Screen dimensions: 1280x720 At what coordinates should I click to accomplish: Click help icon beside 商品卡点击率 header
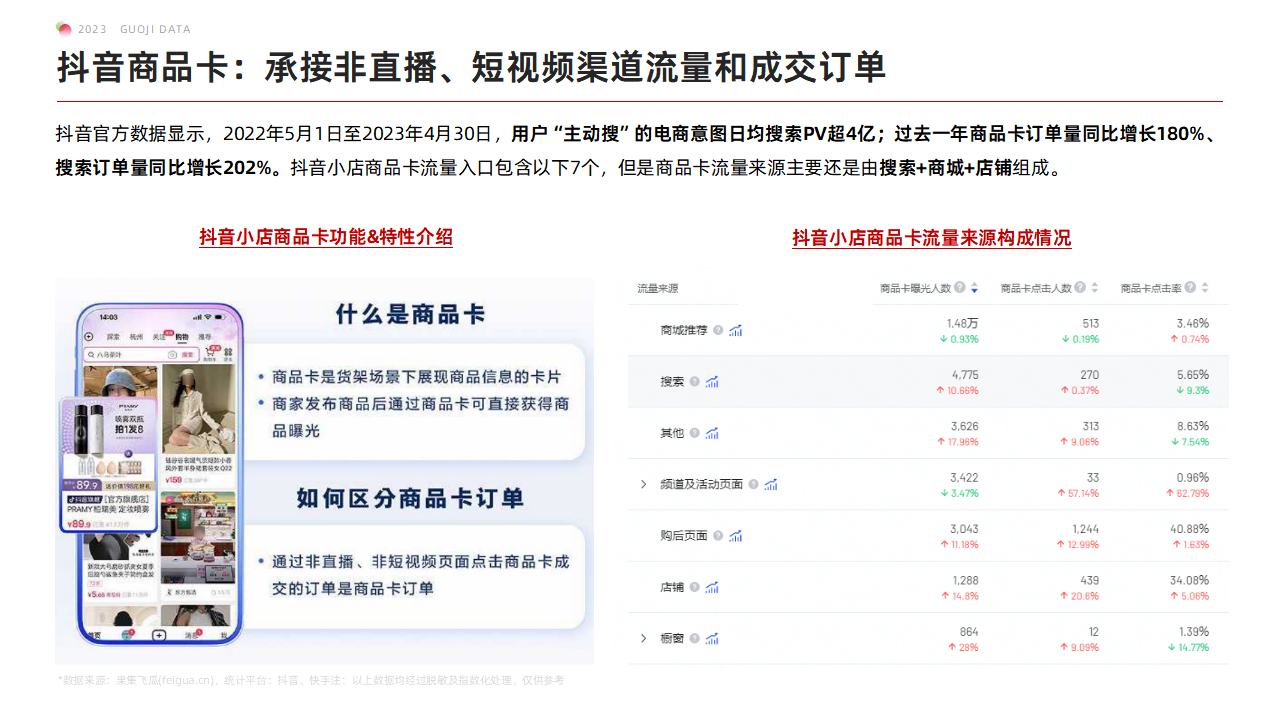click(x=1190, y=288)
